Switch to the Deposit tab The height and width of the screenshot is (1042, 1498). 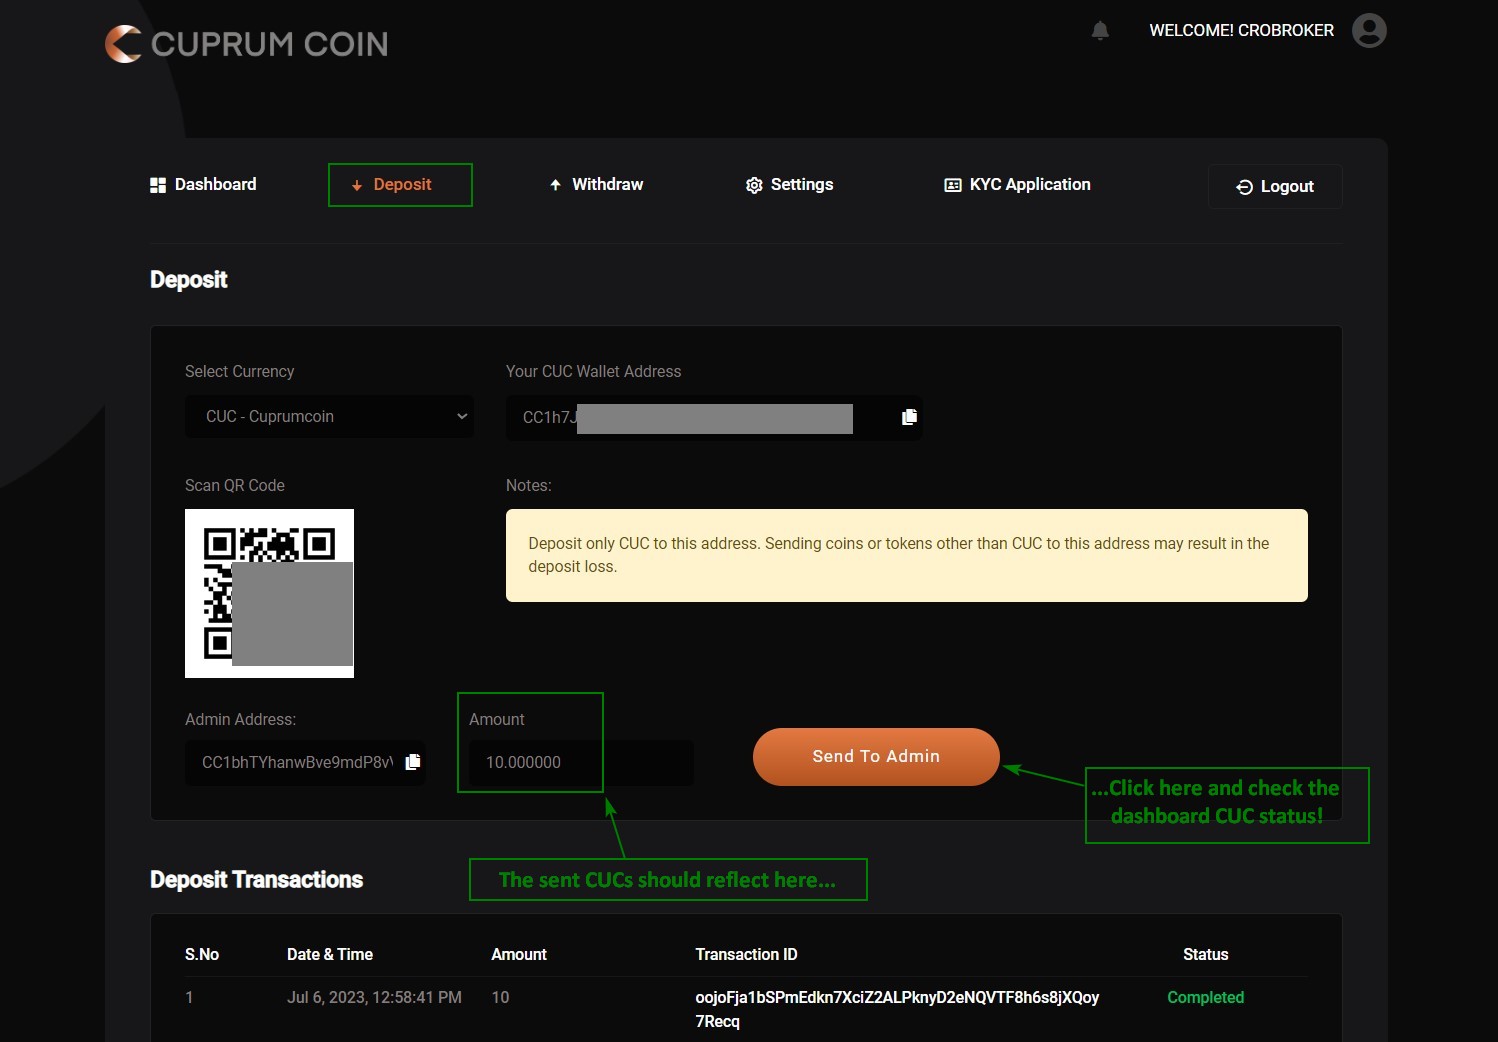coord(400,185)
